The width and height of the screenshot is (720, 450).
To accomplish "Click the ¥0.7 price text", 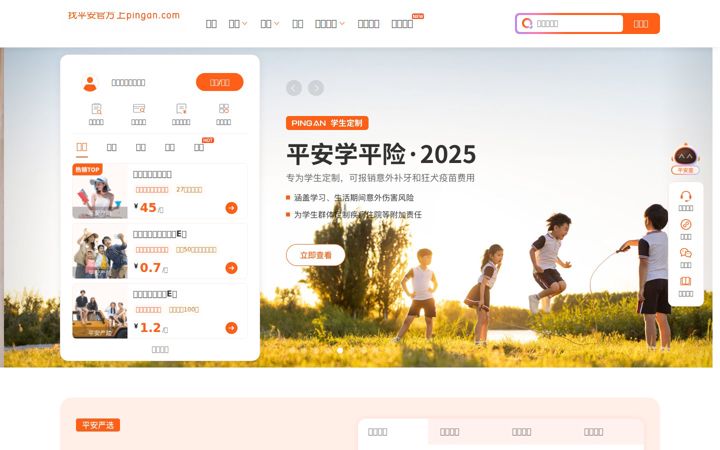I will pos(151,268).
